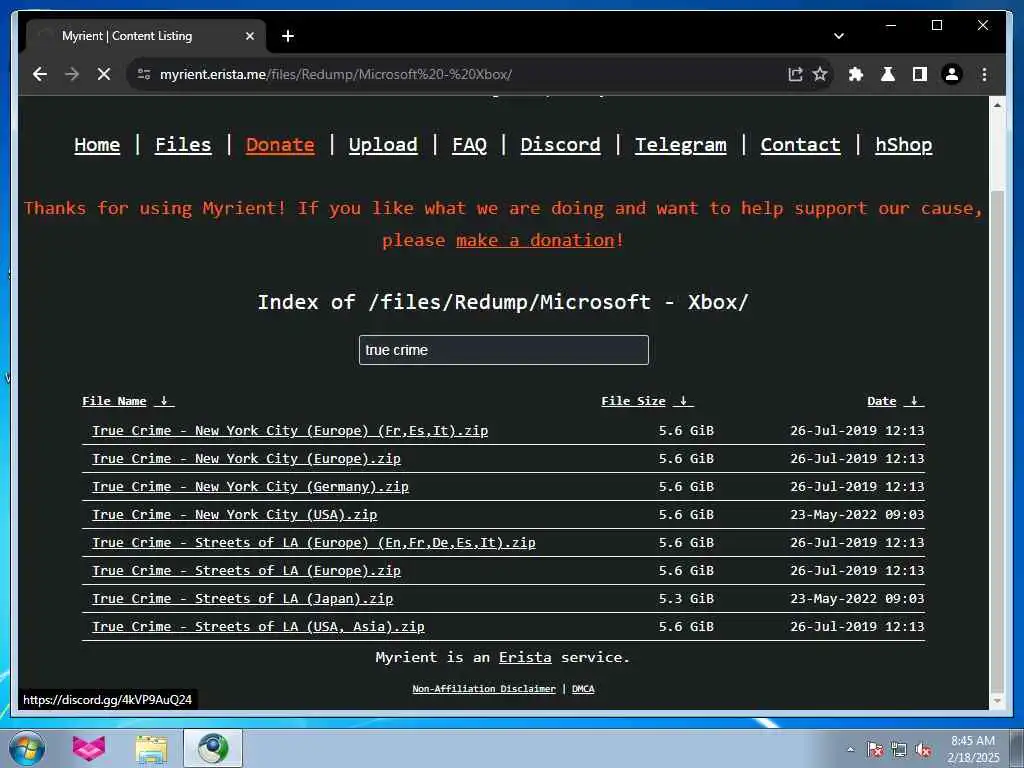Viewport: 1024px width, 768px height.
Task: Go back using browser back arrow
Action: pyautogui.click(x=40, y=74)
